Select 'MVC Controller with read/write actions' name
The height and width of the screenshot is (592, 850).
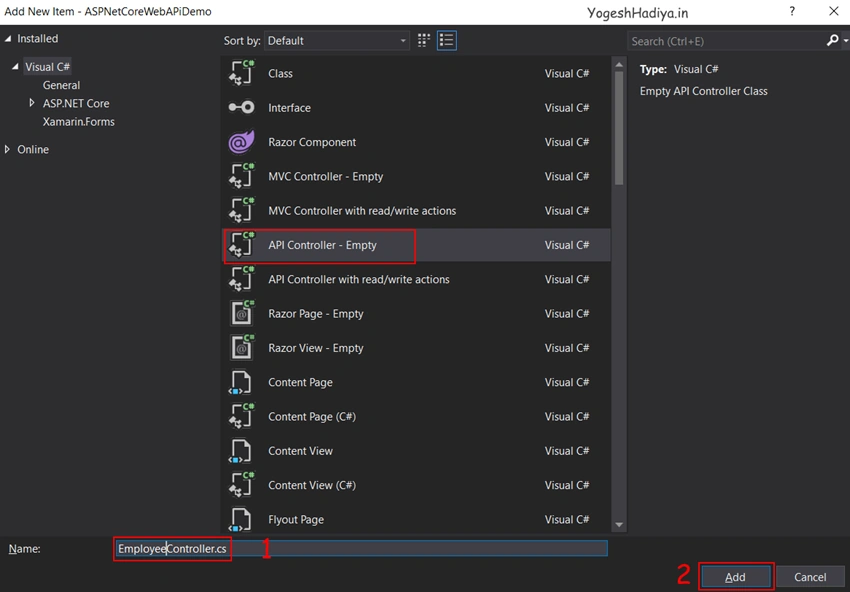point(362,210)
